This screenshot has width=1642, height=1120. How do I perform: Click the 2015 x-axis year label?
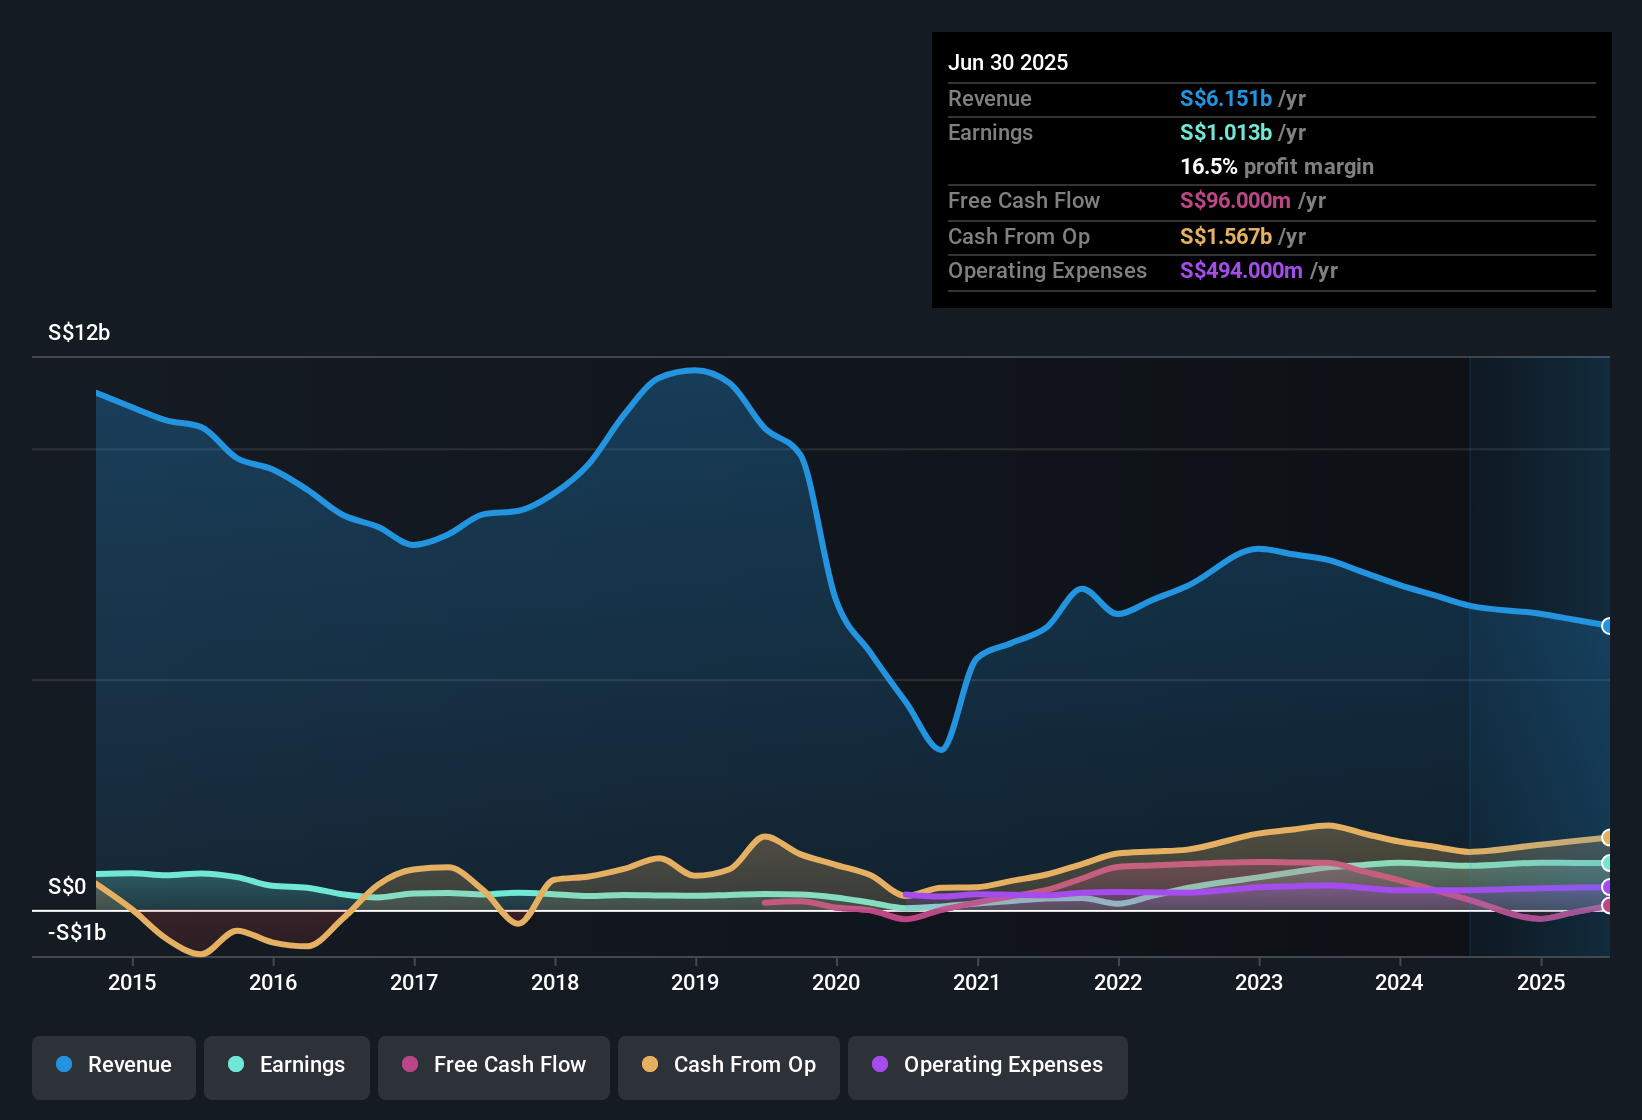click(132, 982)
